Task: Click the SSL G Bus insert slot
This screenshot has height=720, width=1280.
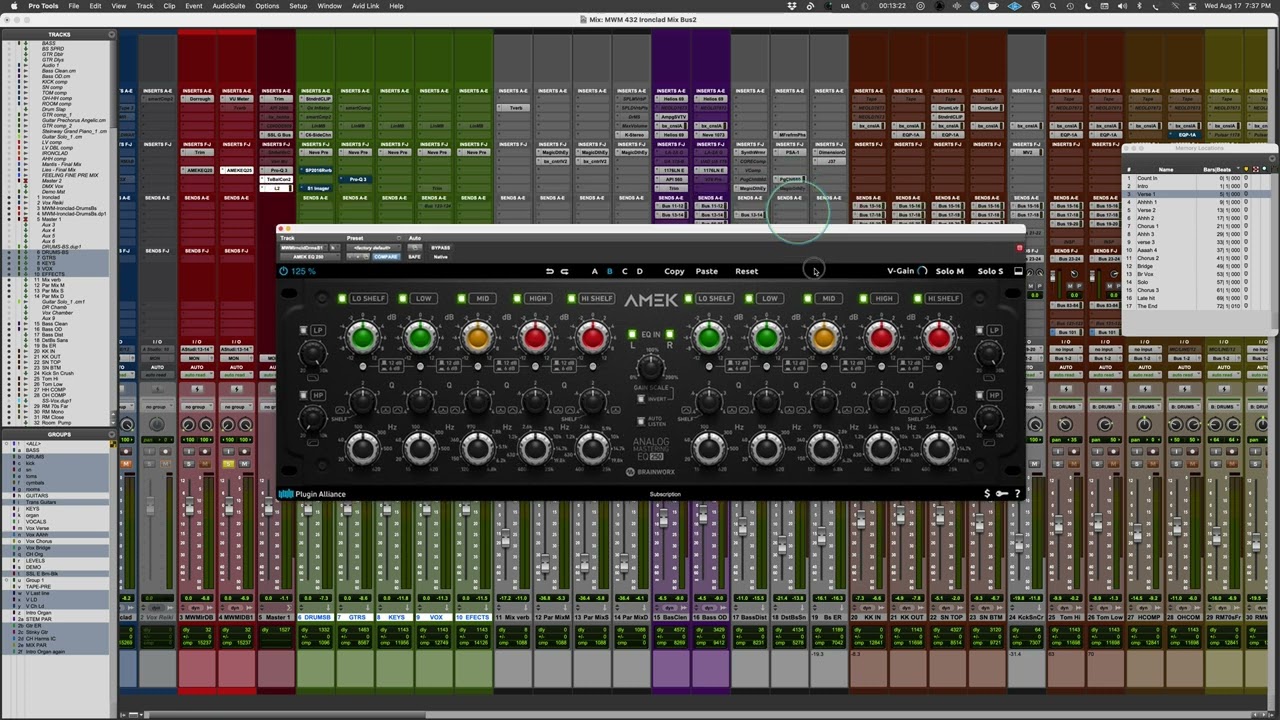Action: pos(276,134)
